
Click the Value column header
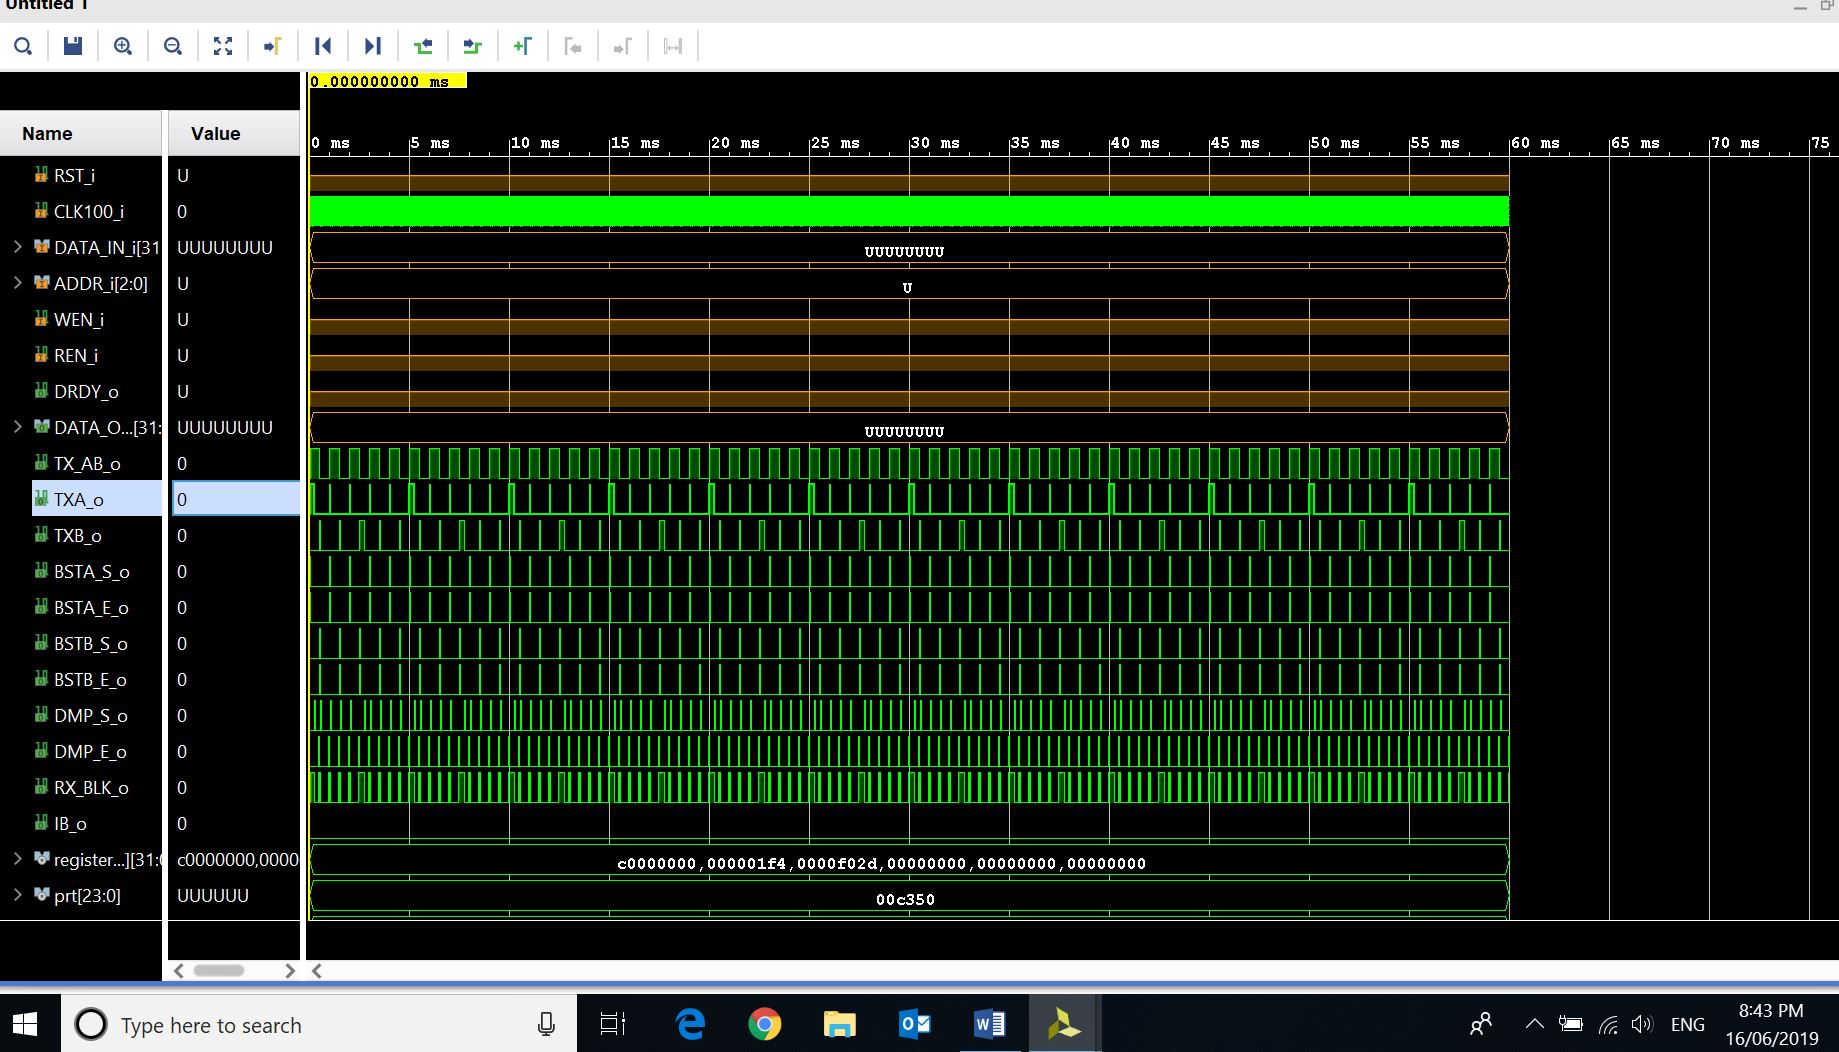[216, 134]
